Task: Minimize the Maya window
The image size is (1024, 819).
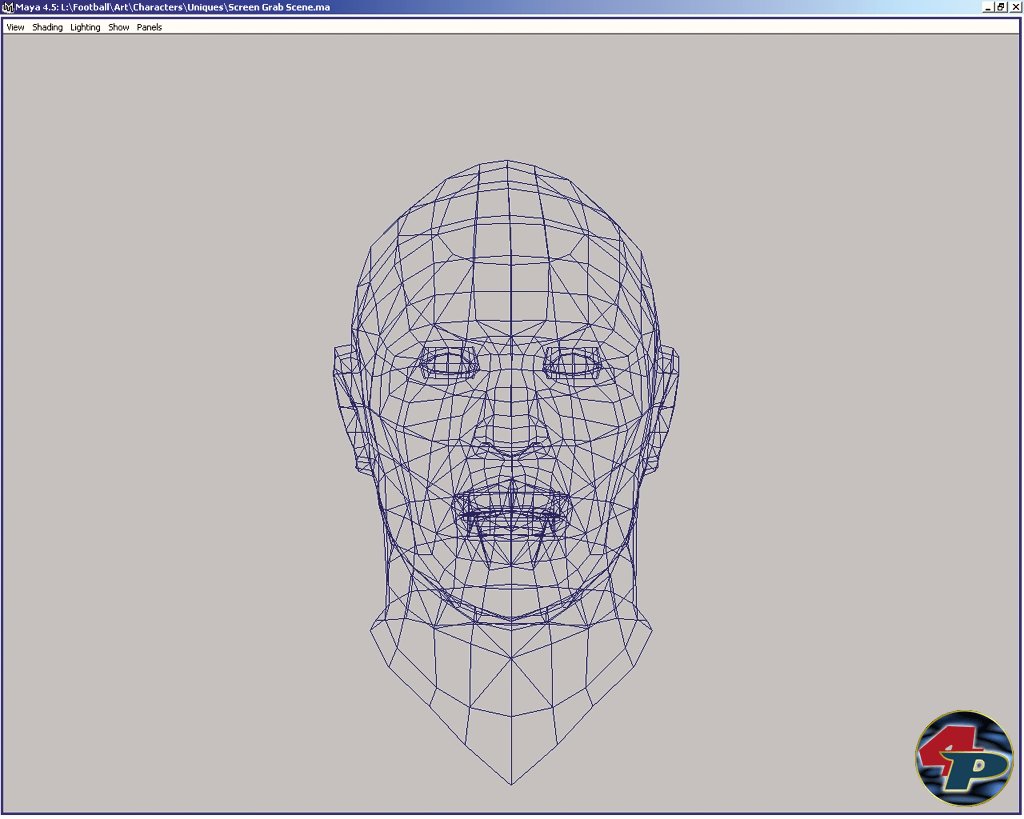Action: (x=987, y=7)
